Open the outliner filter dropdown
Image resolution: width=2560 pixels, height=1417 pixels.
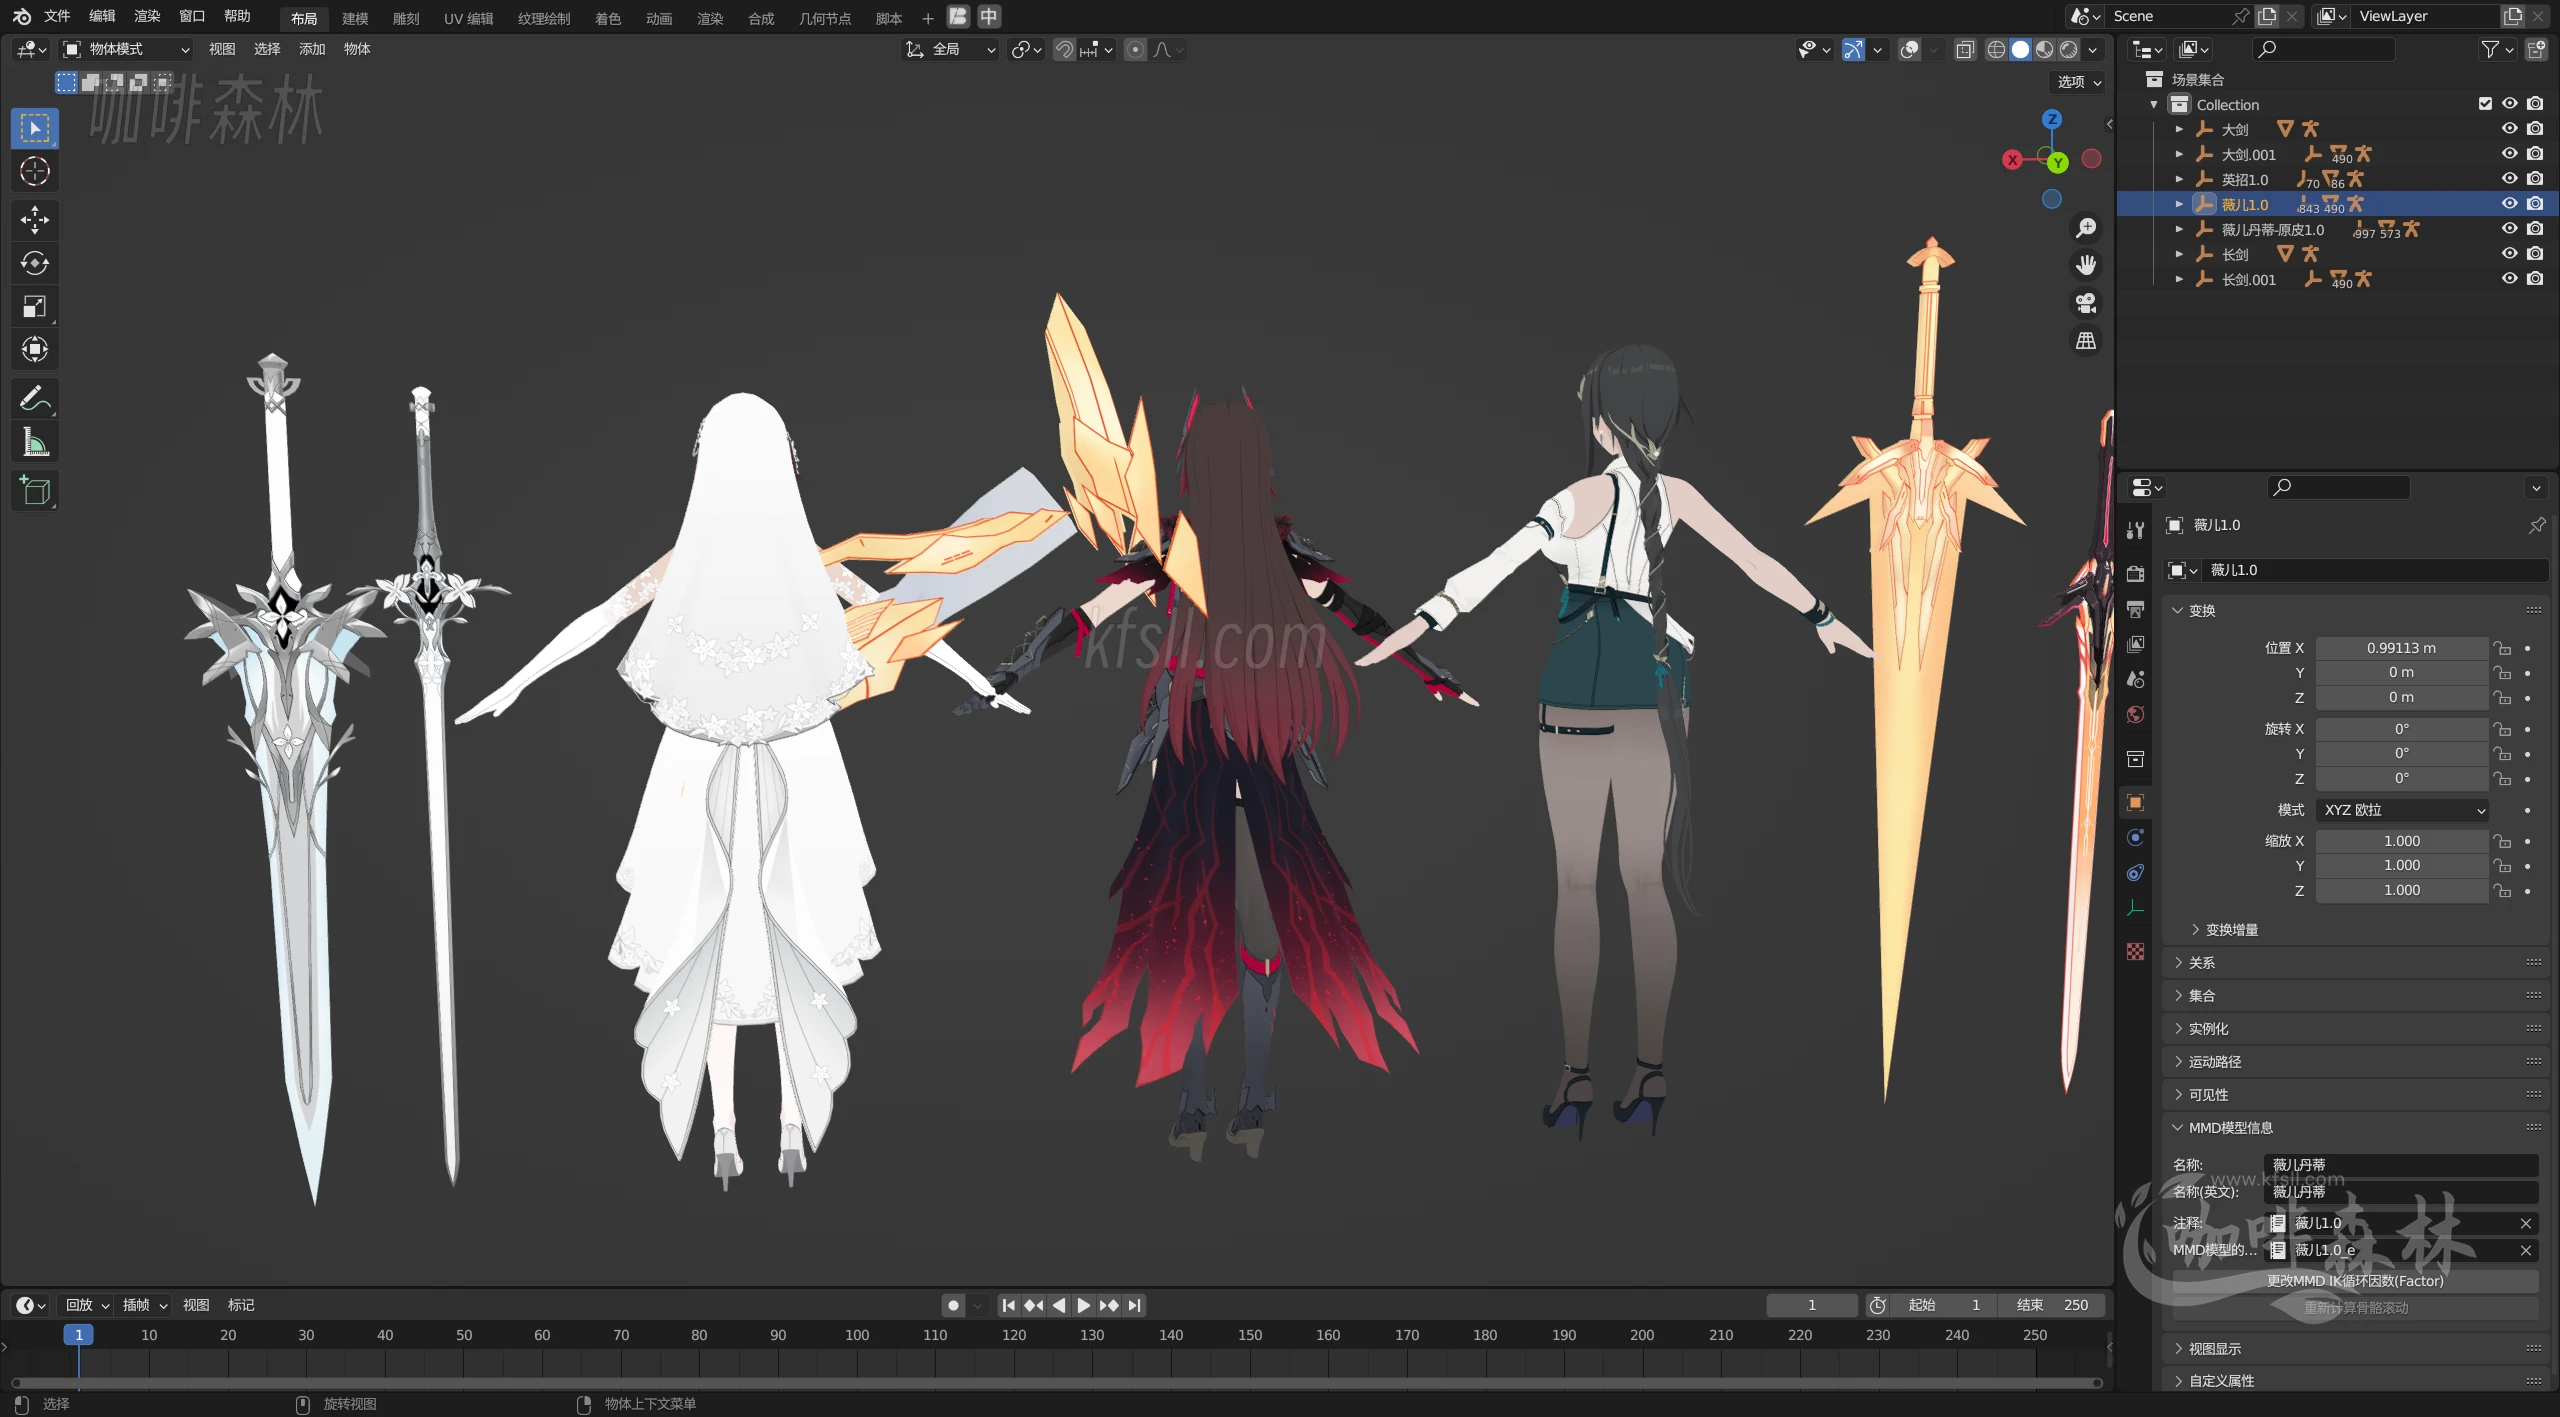coord(2497,49)
